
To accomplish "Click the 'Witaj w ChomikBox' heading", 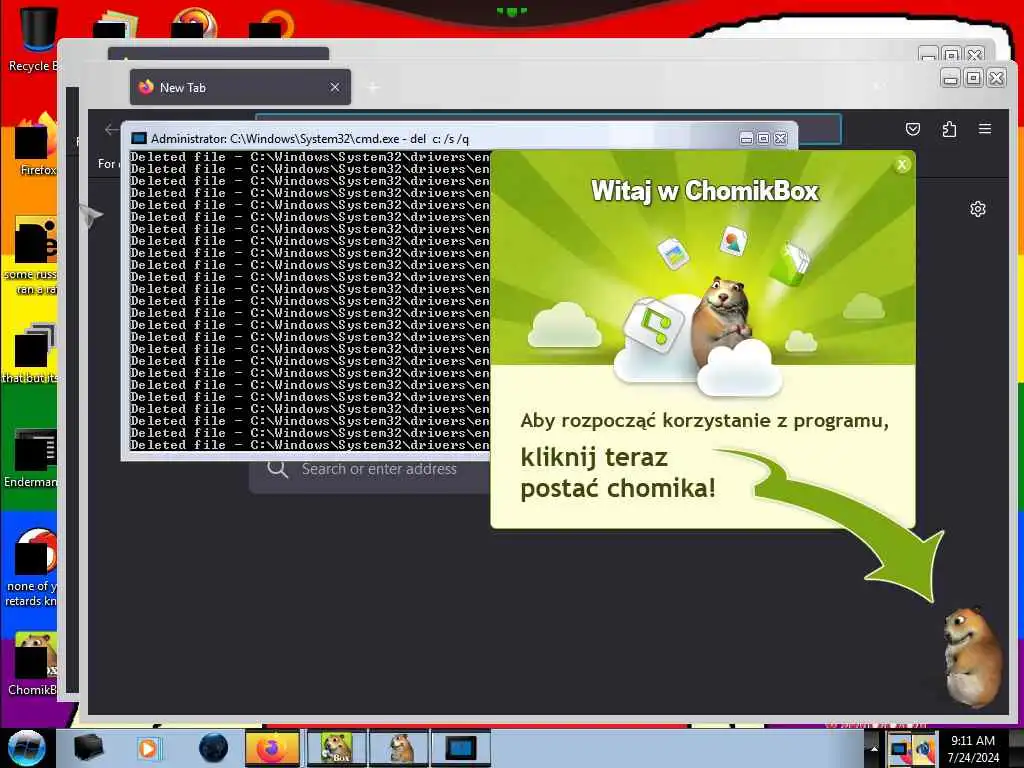I will click(x=705, y=191).
